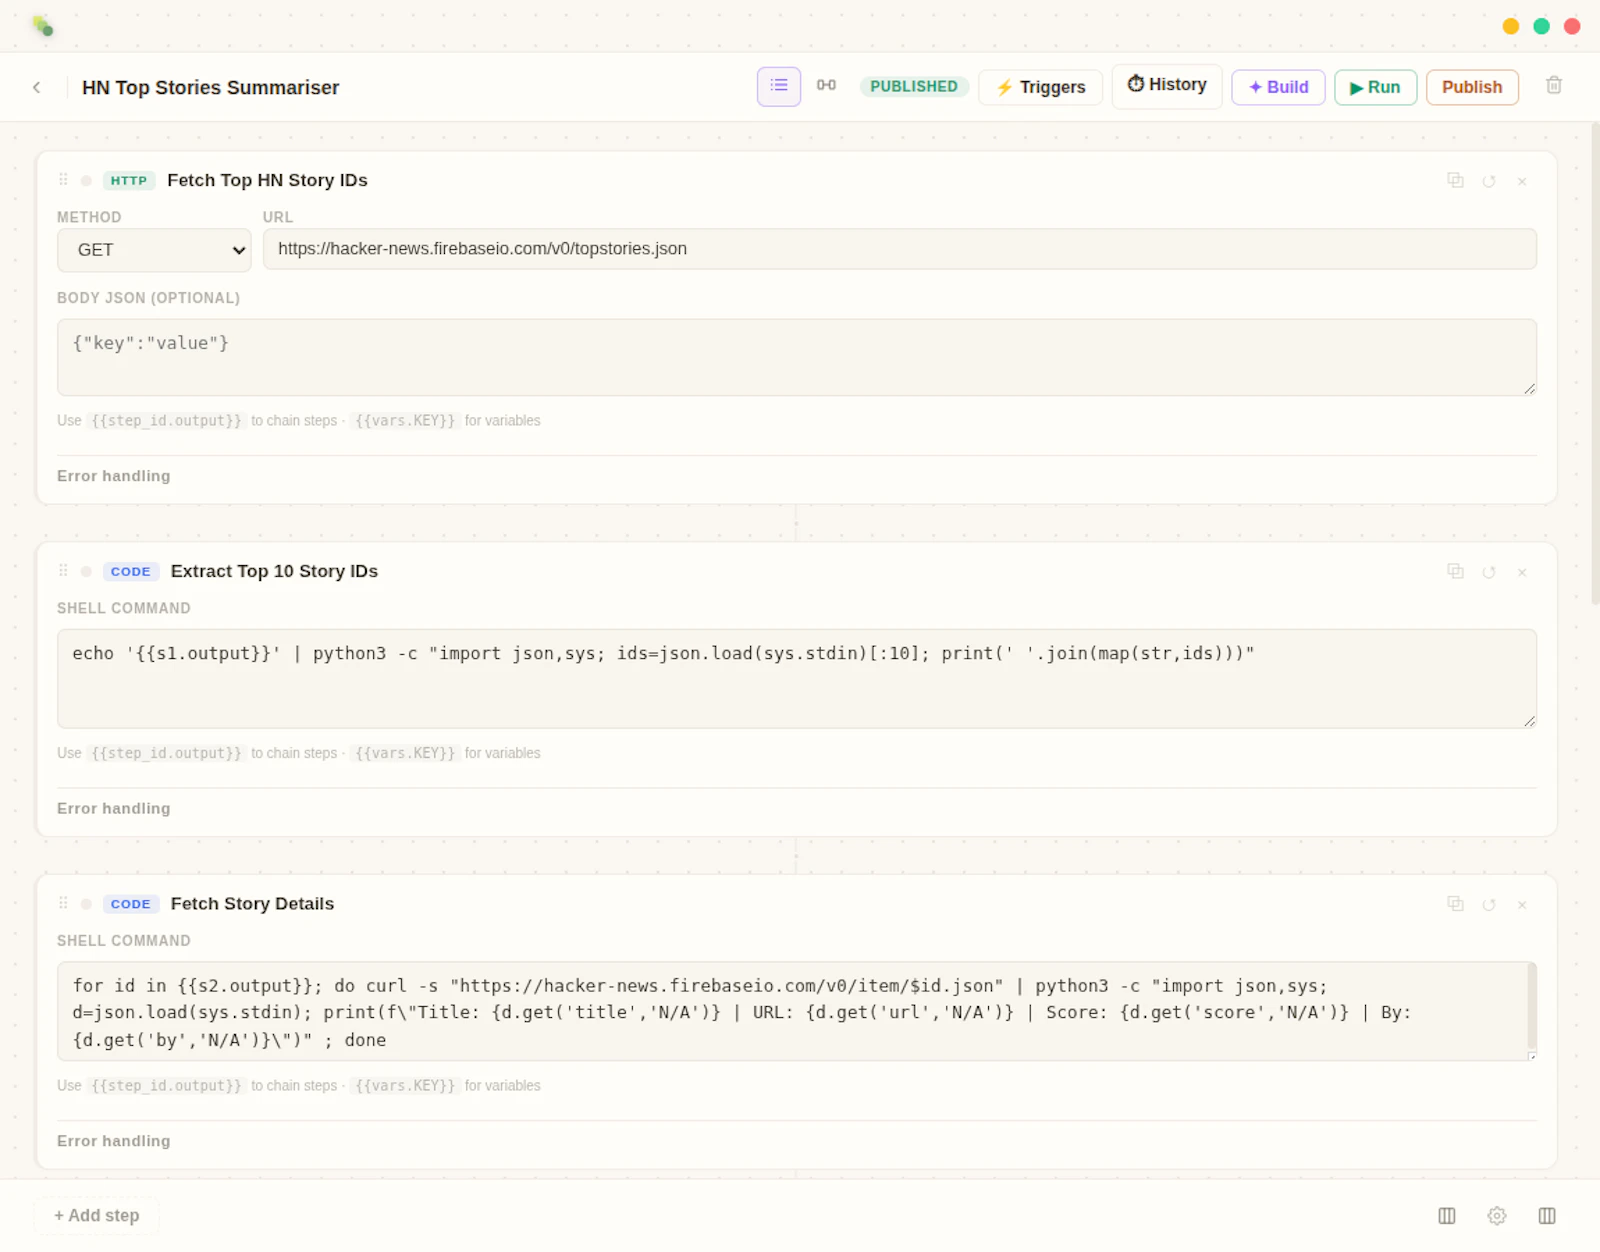Grab the drag handle of the HTTP step
Viewport: 1600px width, 1252px height.
click(x=63, y=180)
